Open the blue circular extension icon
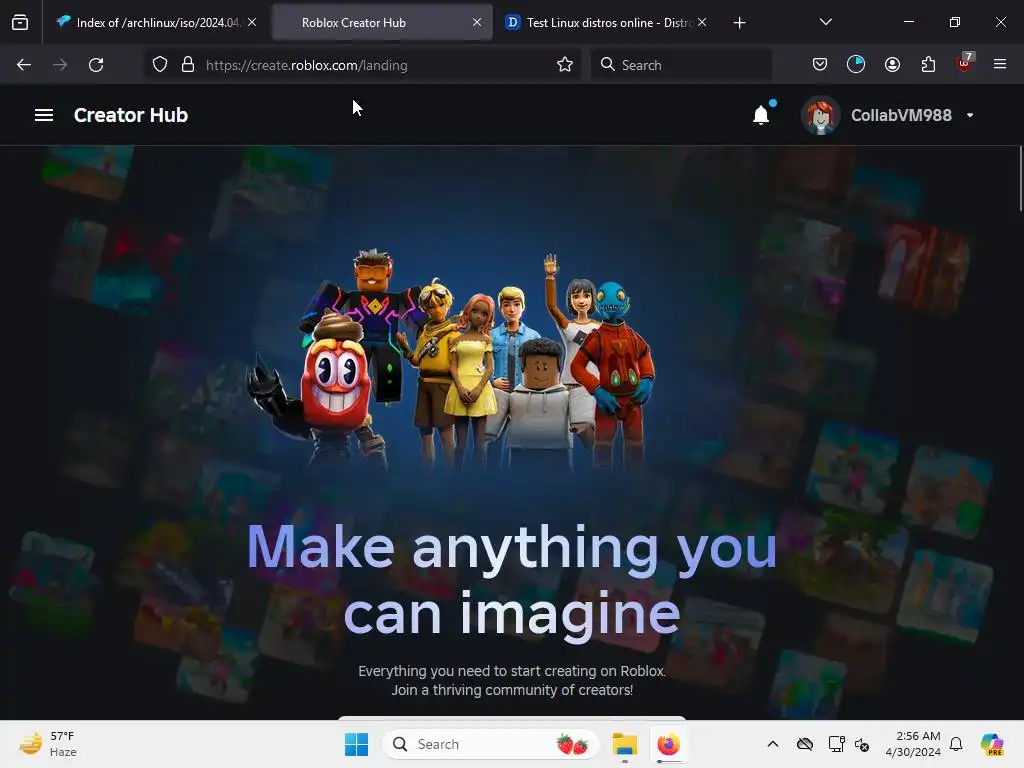 [x=856, y=65]
